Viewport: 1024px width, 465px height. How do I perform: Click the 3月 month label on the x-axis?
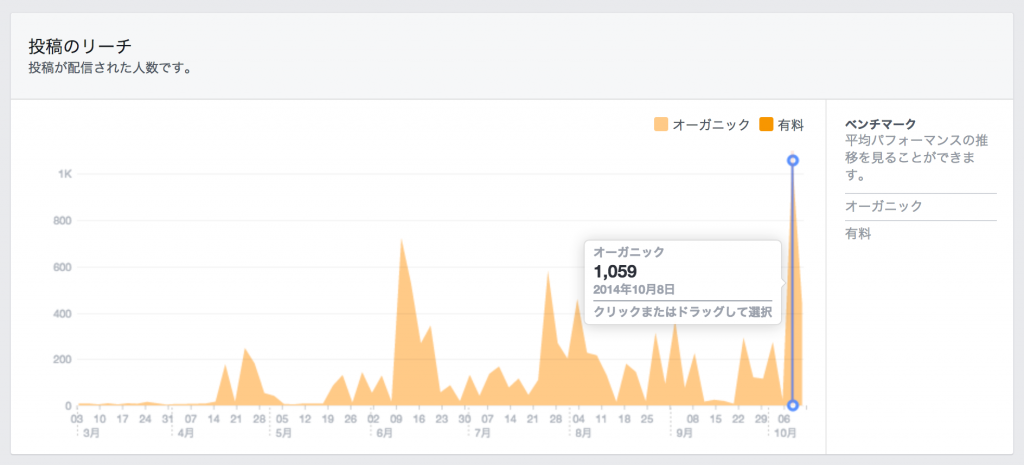tap(91, 433)
